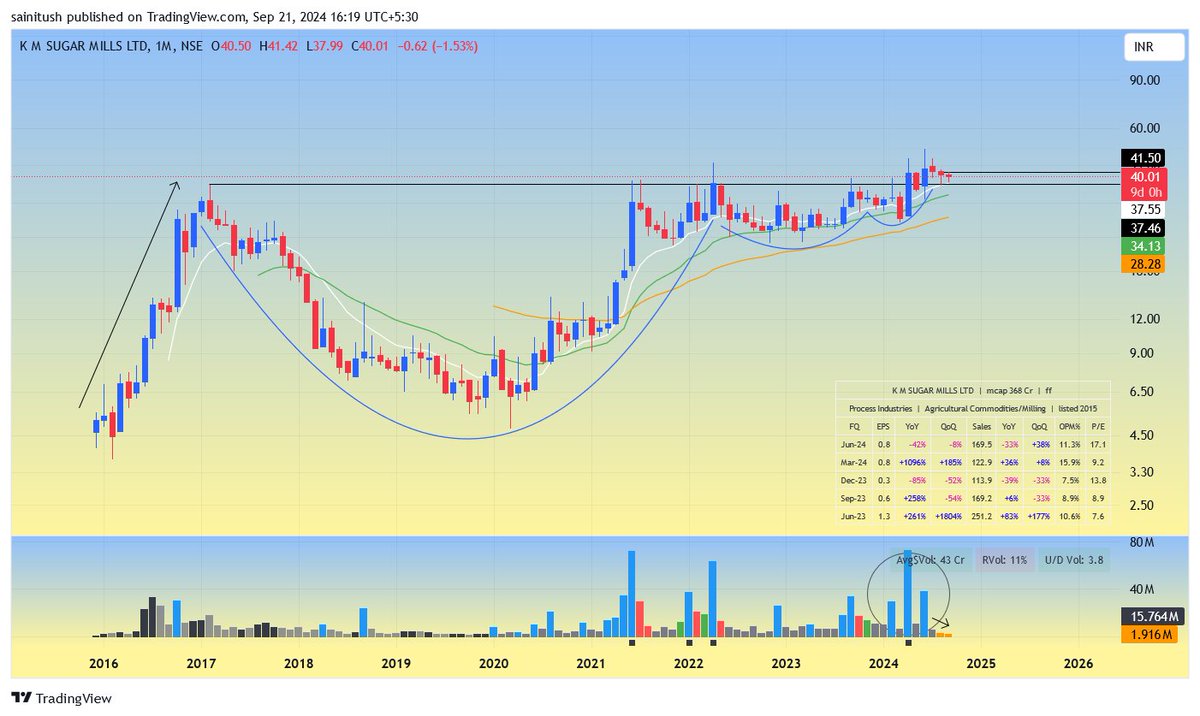Click the 2023 time axis label

pos(786,663)
